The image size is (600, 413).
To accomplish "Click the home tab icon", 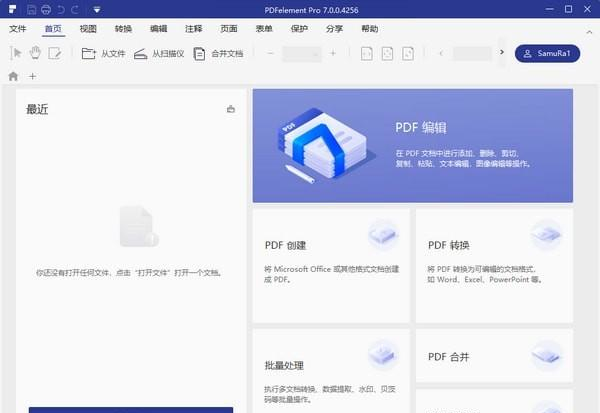I will click(13, 76).
